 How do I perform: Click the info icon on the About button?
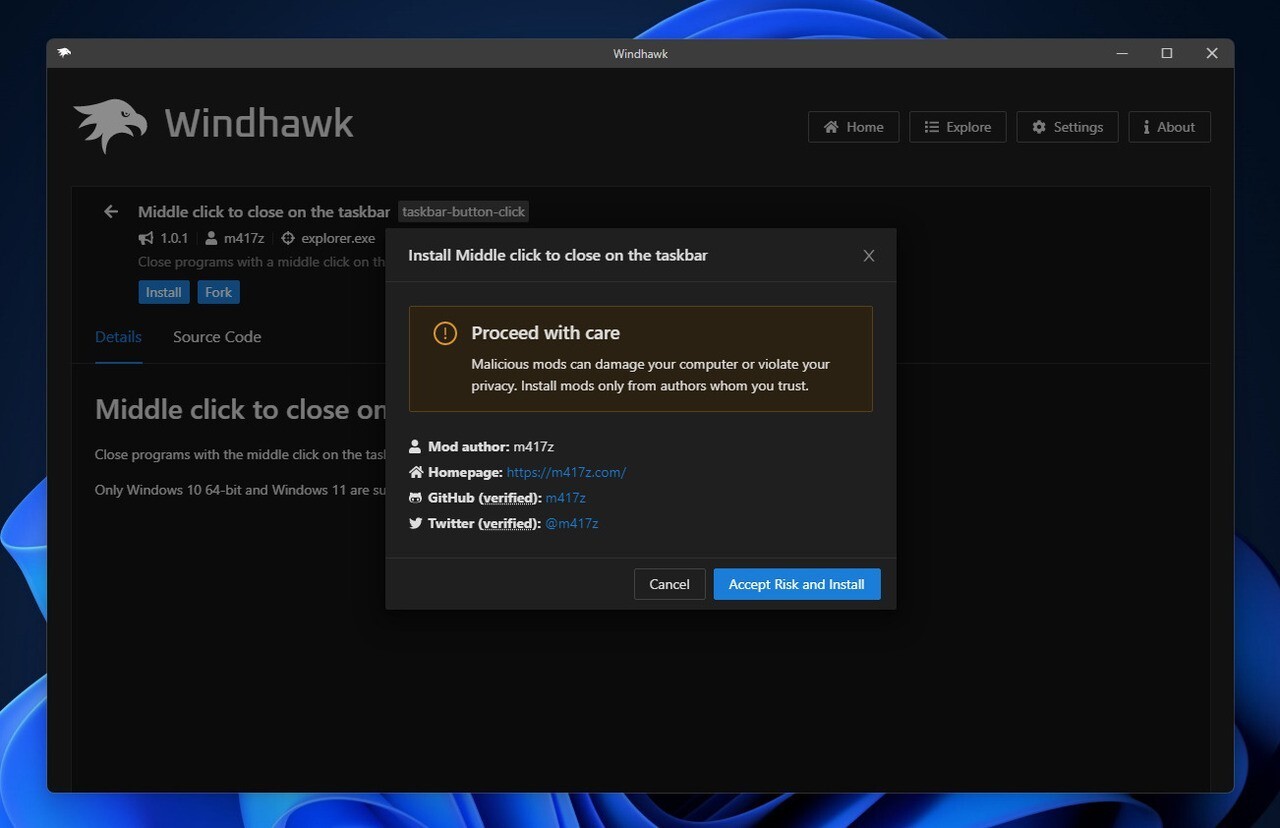pos(1145,127)
